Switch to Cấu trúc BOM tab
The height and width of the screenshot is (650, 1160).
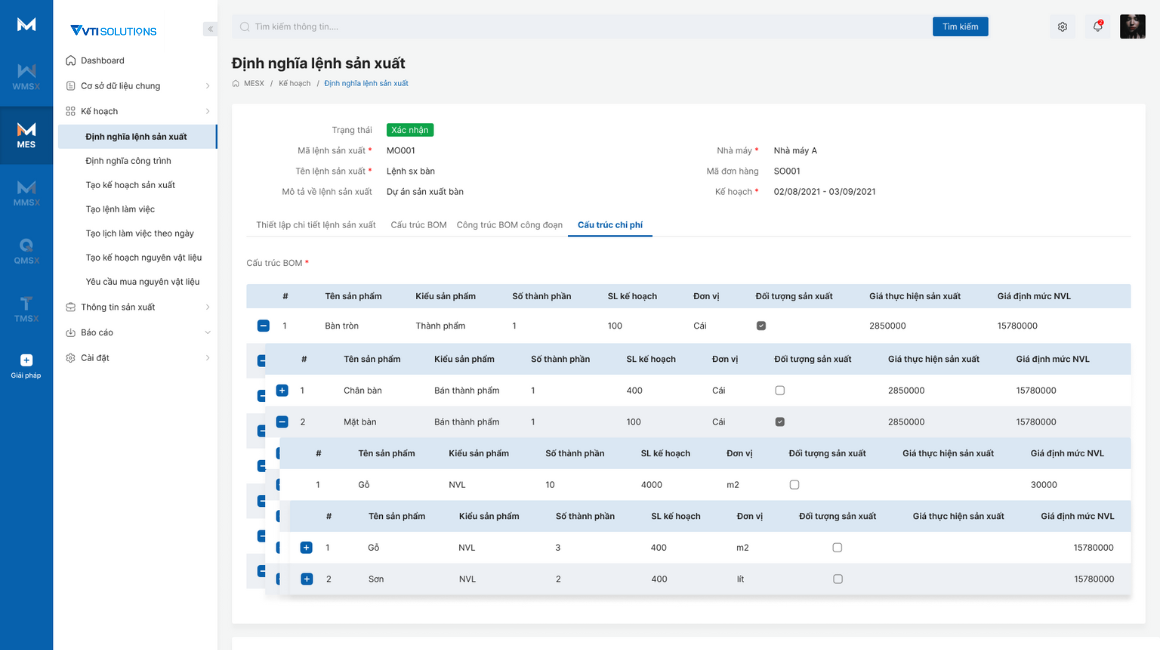coord(418,225)
